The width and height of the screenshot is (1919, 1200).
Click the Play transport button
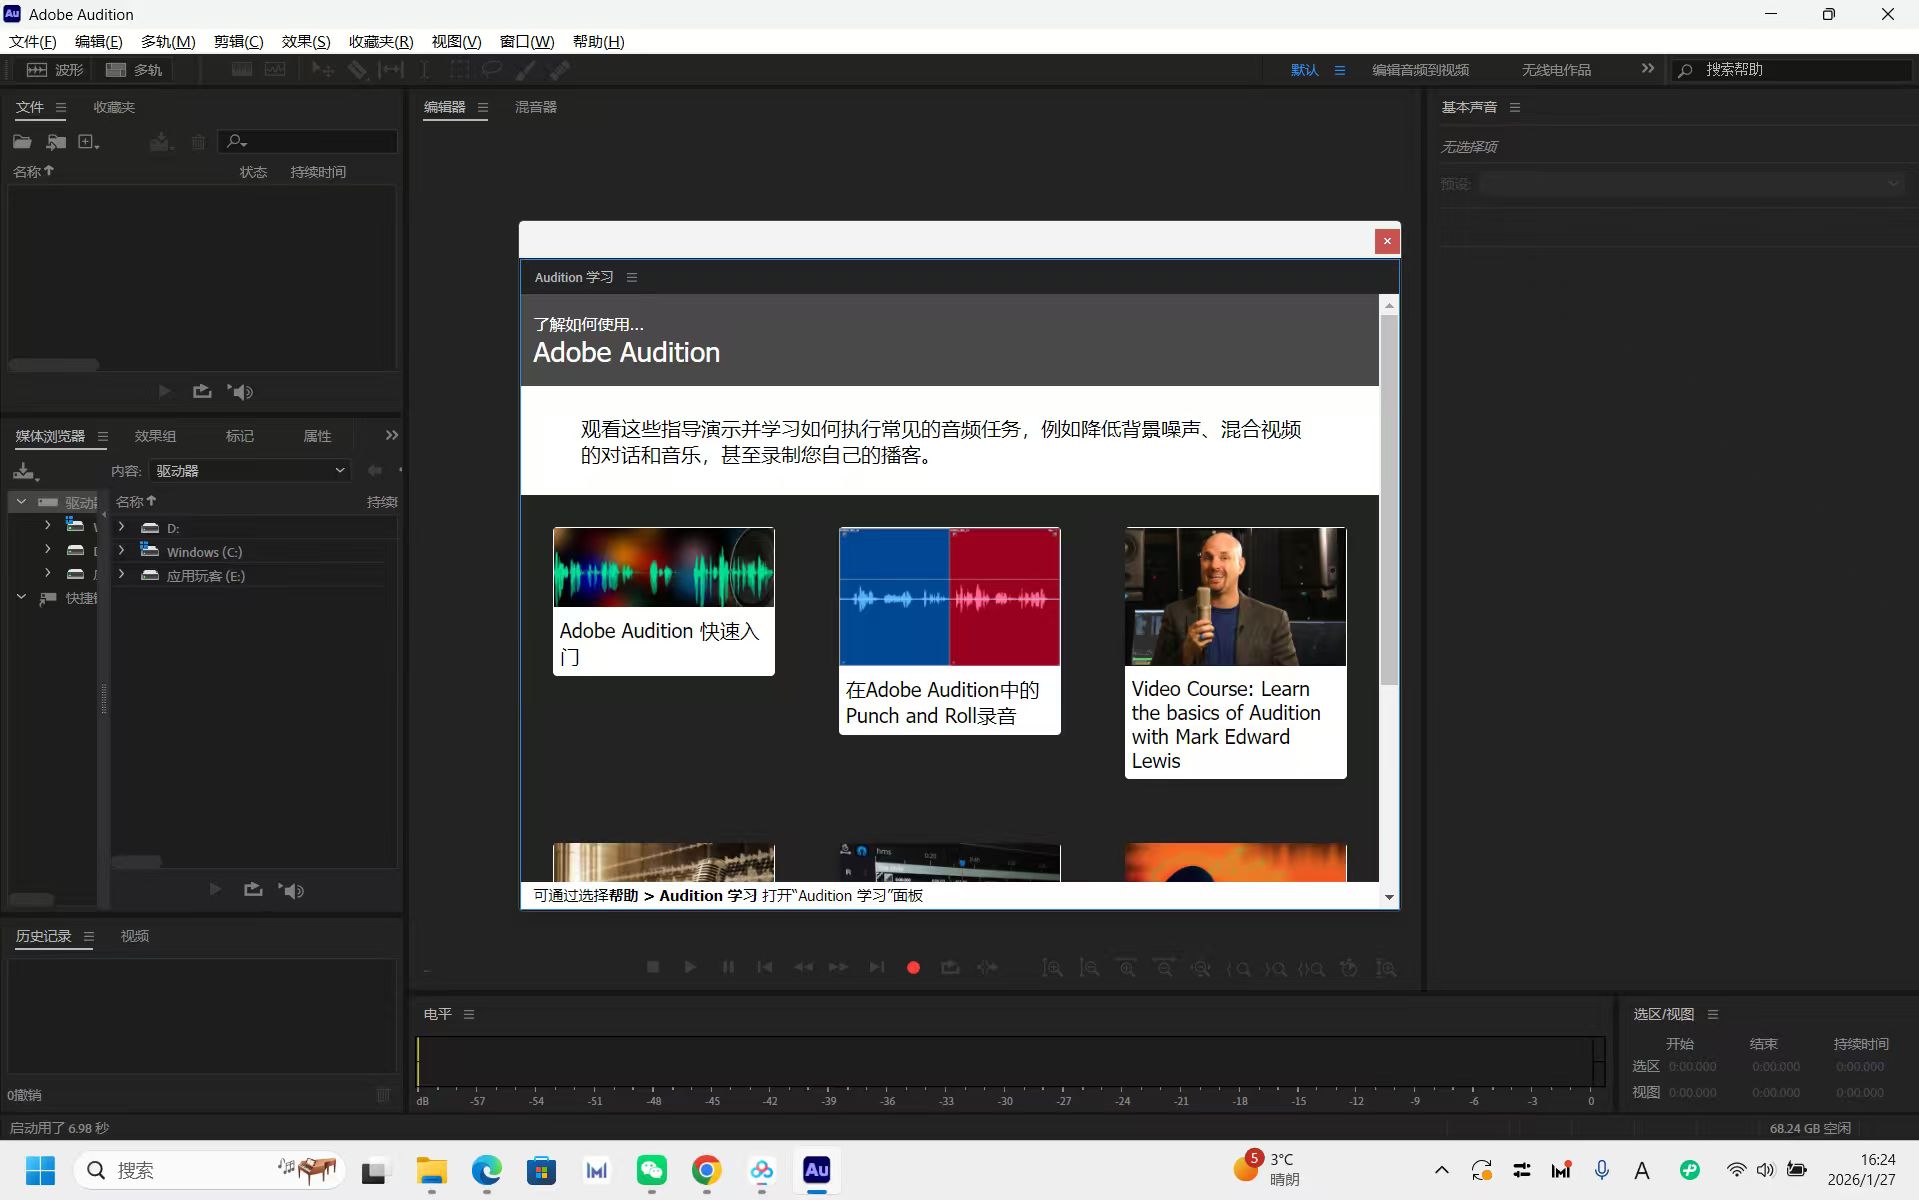click(x=690, y=967)
